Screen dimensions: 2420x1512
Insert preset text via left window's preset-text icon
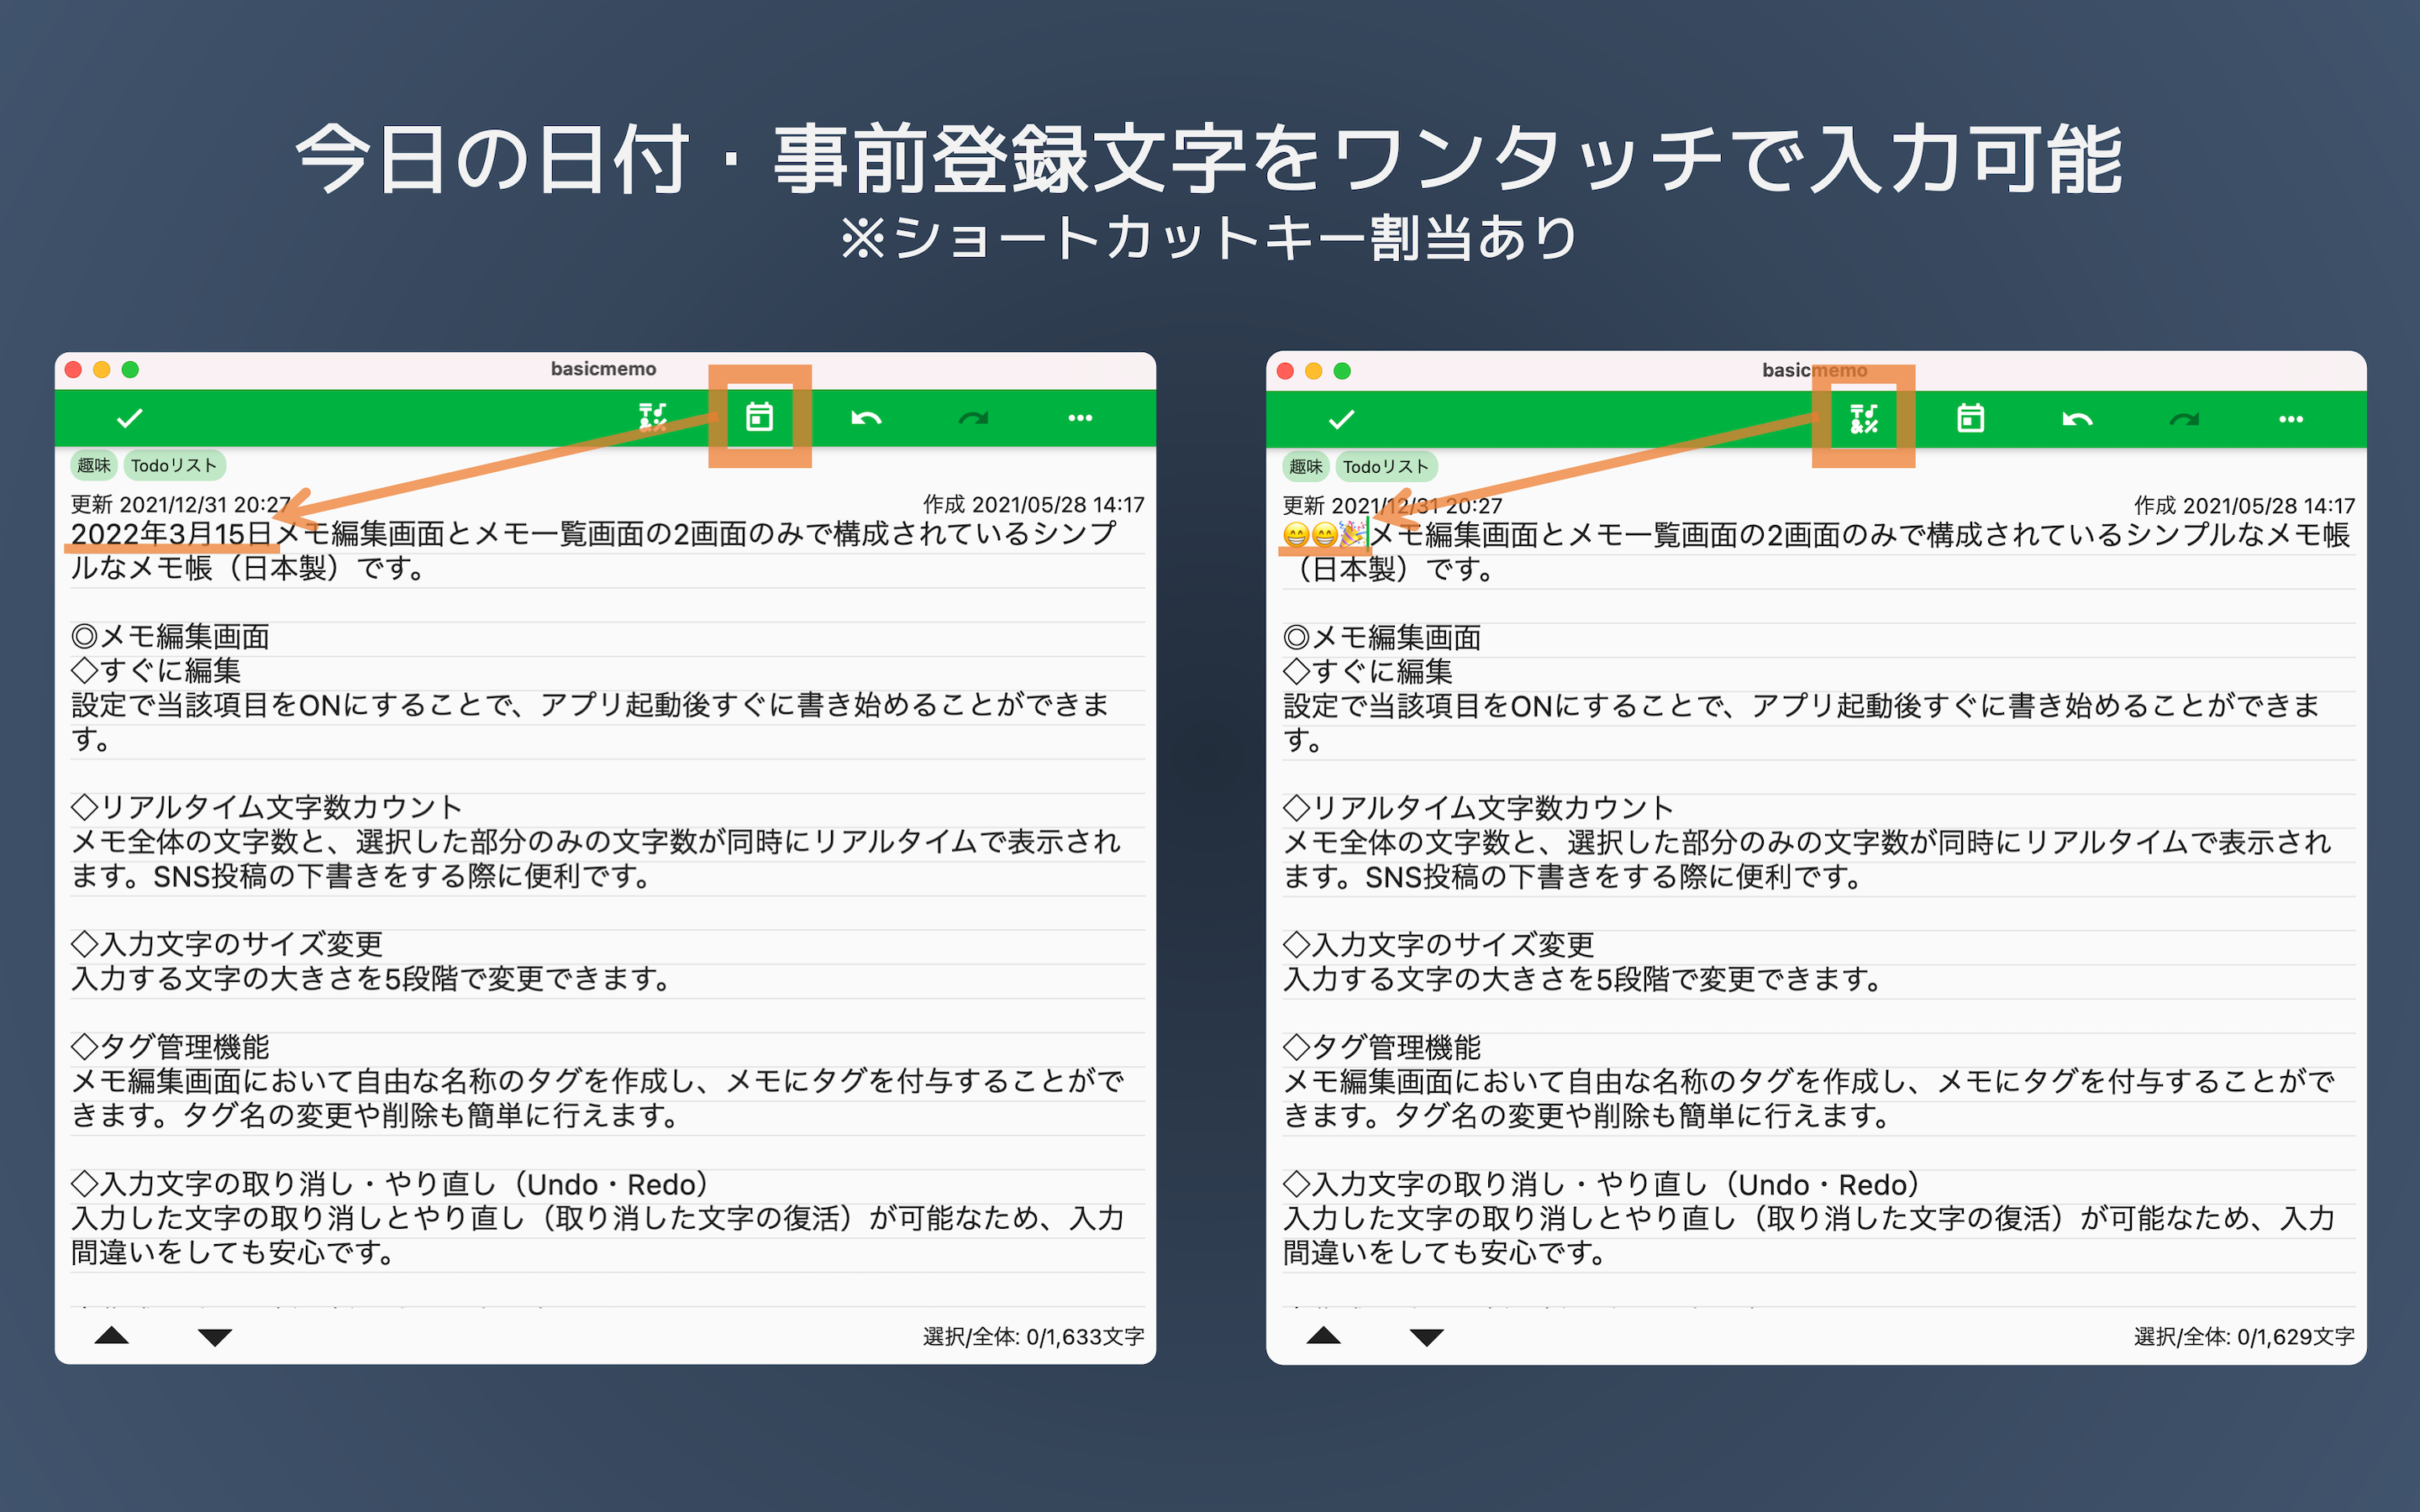[653, 417]
